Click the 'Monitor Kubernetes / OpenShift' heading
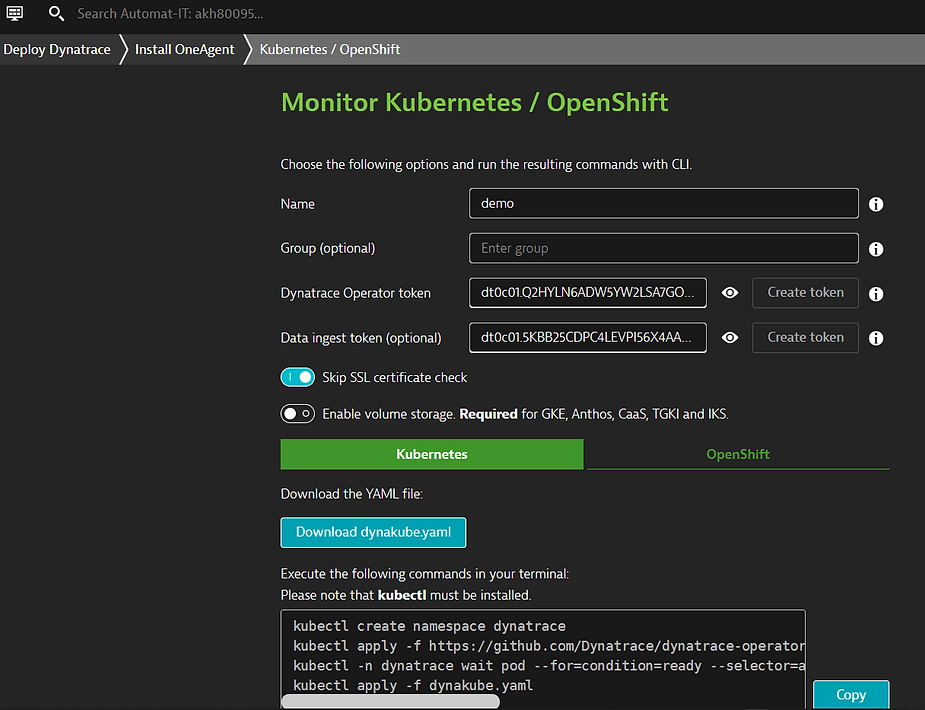The width and height of the screenshot is (925, 710). pos(475,103)
